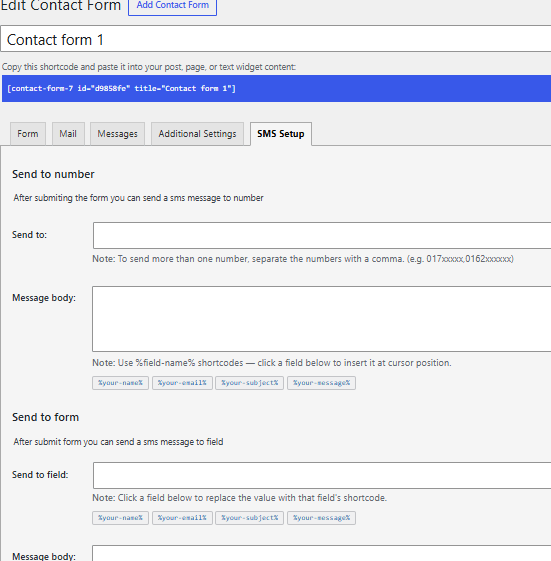551x561 pixels.
Task: Insert %your-email% into Send to number message
Action: point(182,383)
